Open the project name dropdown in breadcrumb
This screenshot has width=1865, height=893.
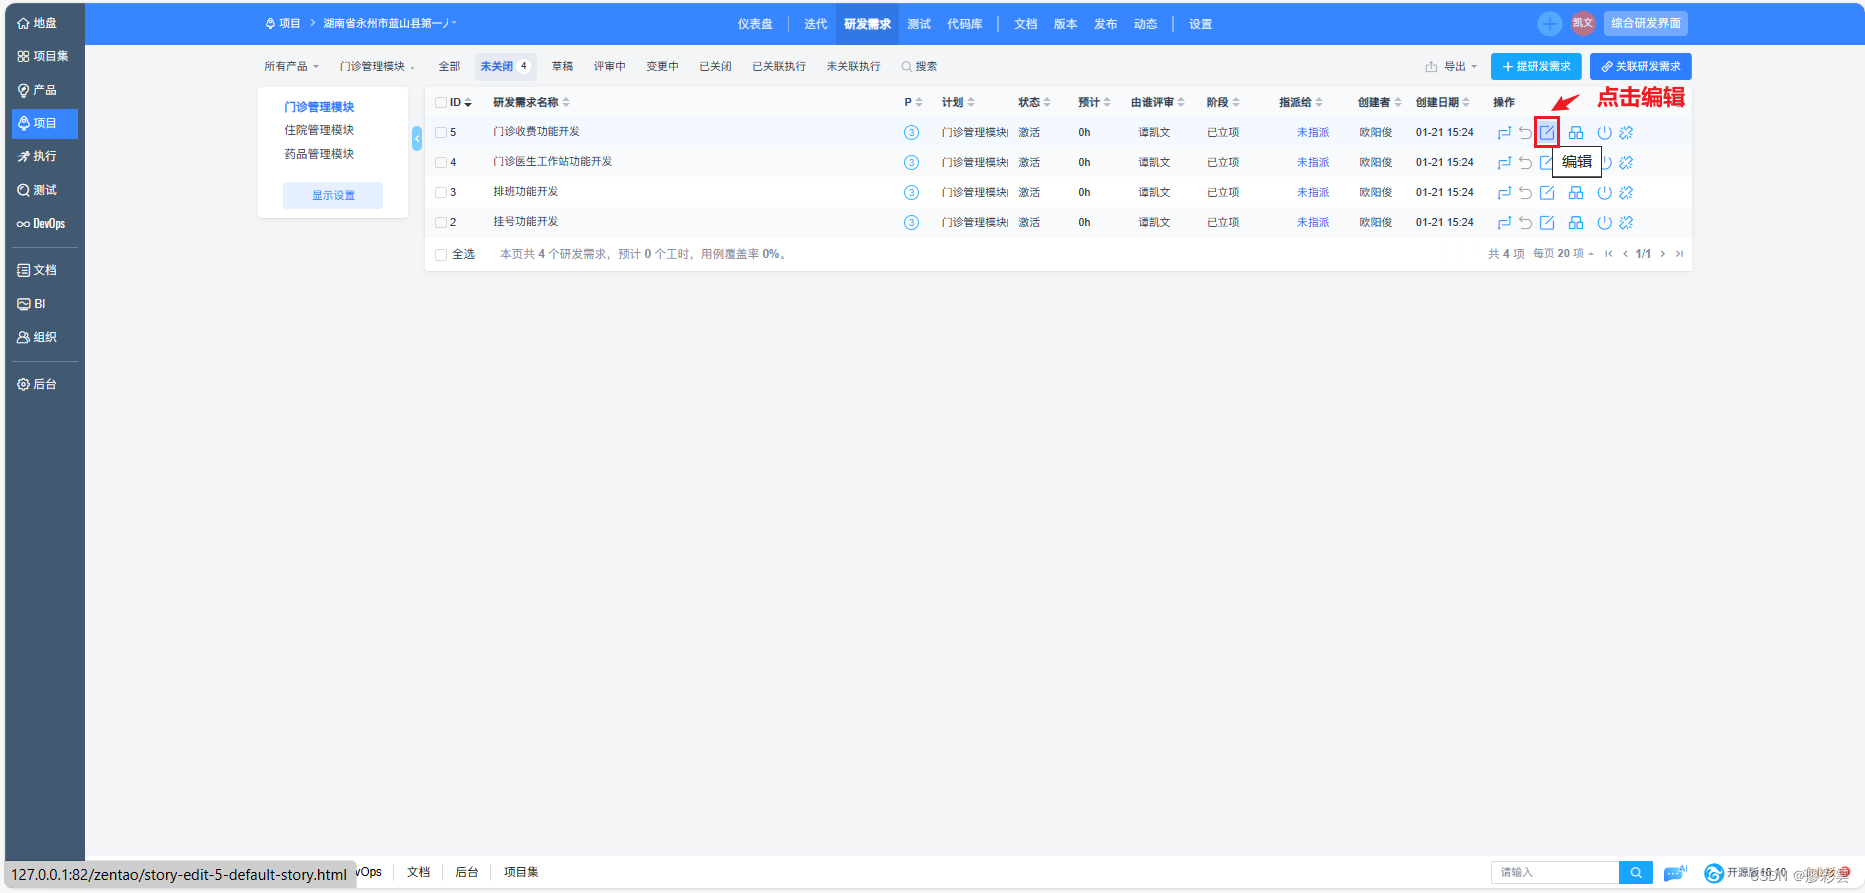click(390, 23)
